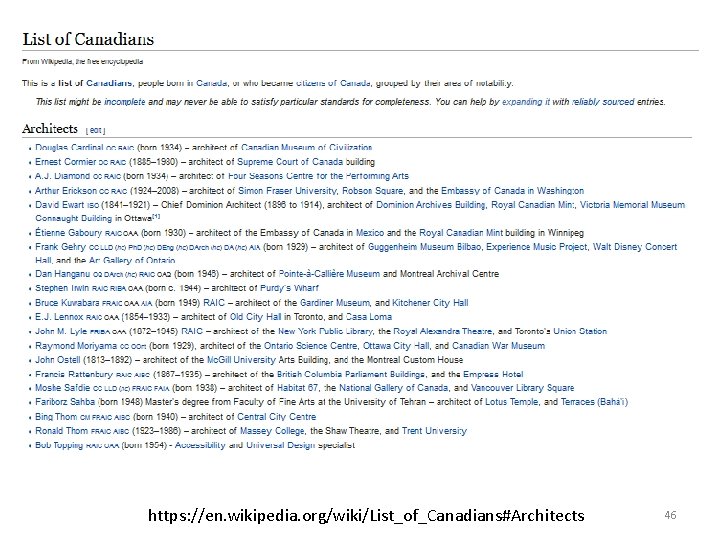Open the Étienne Gaboury link
The height and width of the screenshot is (540, 720).
pos(68,233)
